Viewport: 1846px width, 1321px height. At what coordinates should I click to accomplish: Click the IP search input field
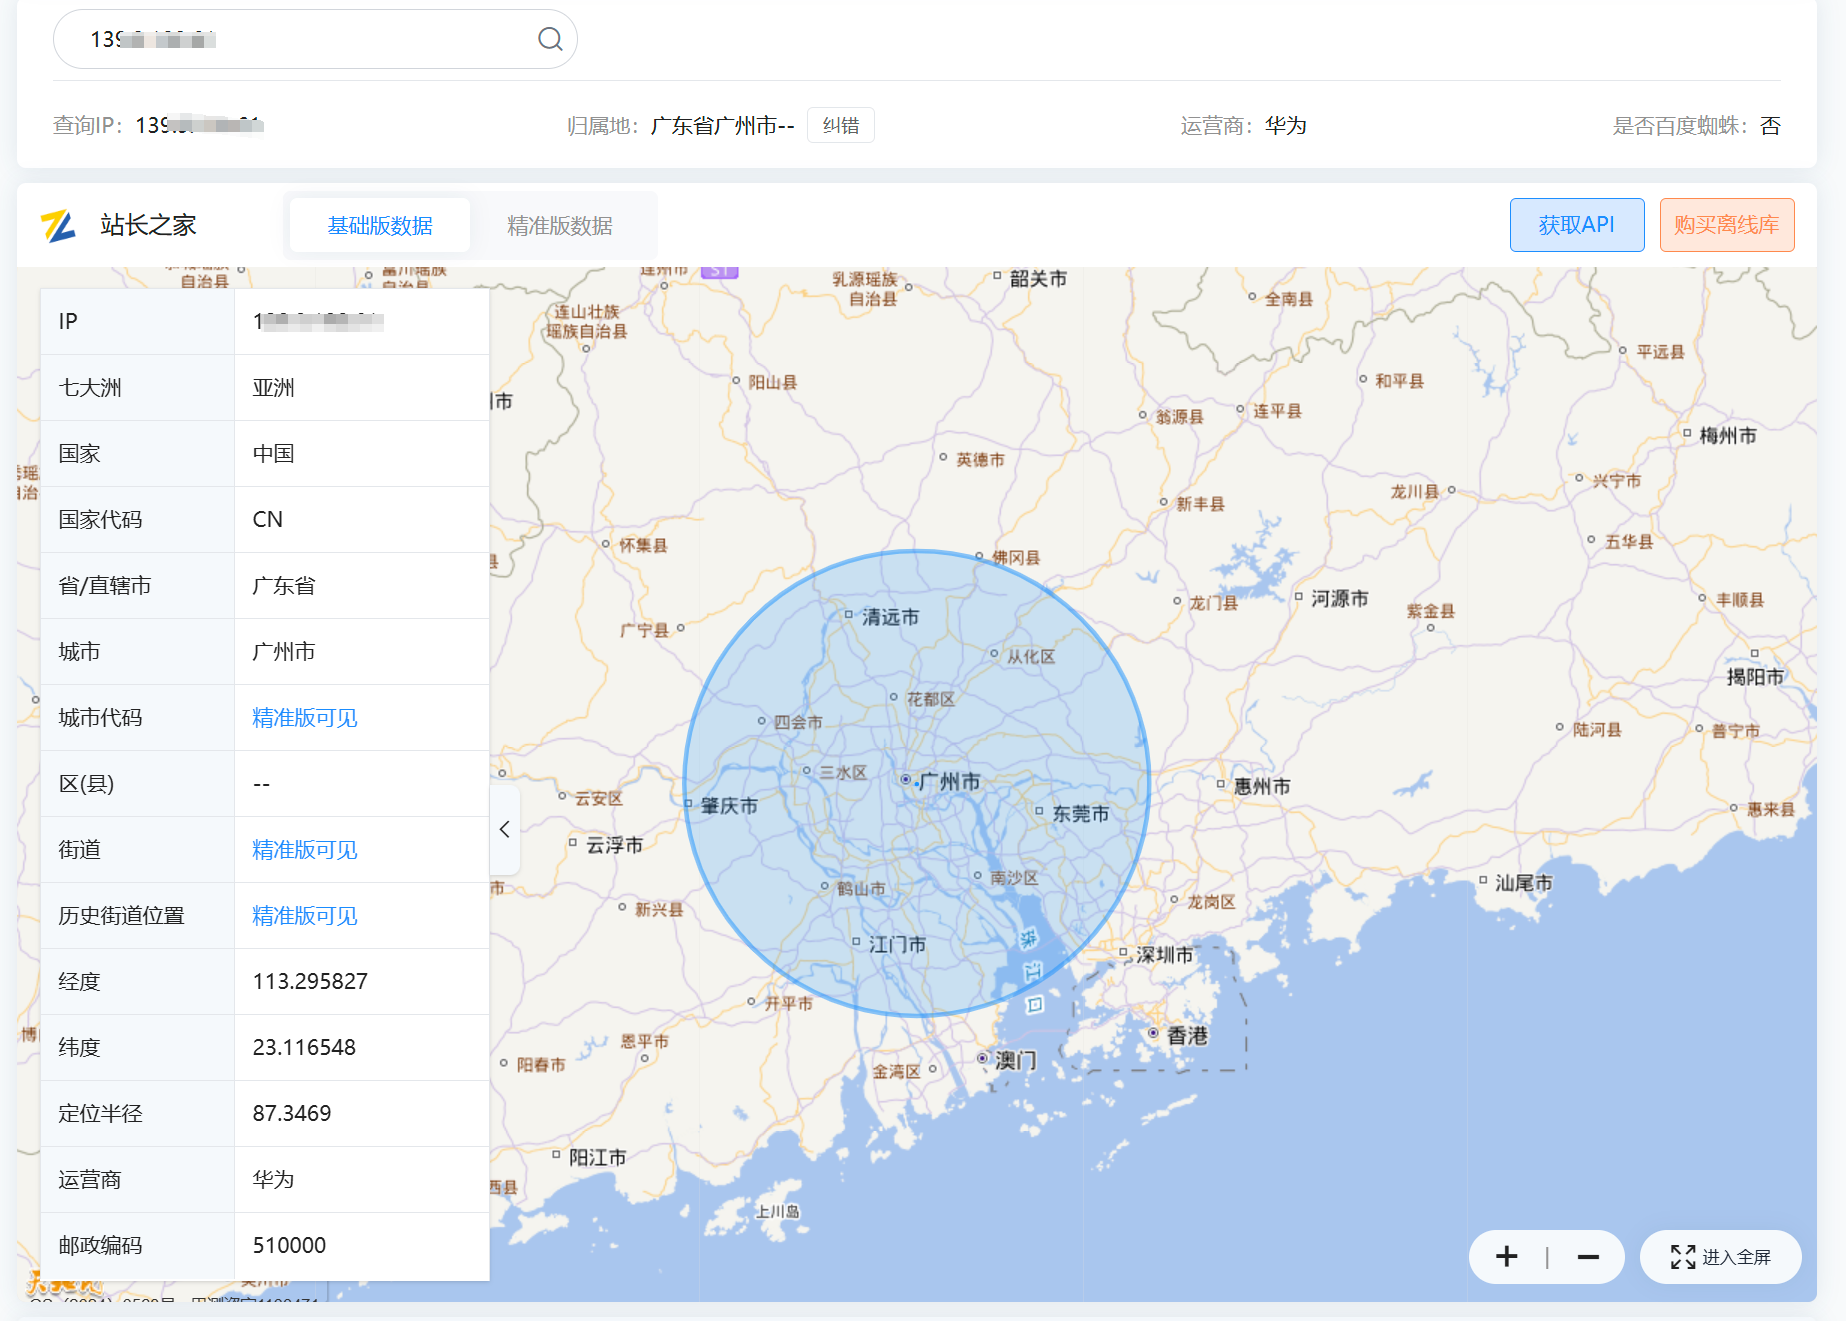tap(300, 39)
